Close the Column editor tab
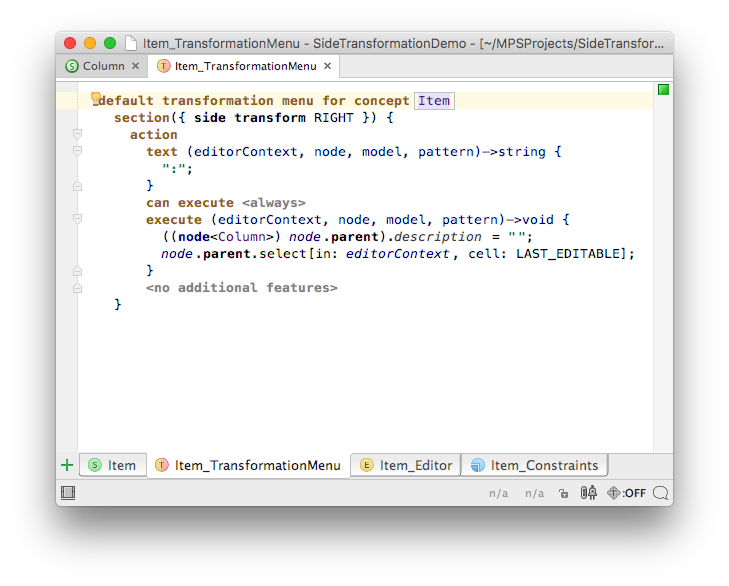 pos(136,66)
